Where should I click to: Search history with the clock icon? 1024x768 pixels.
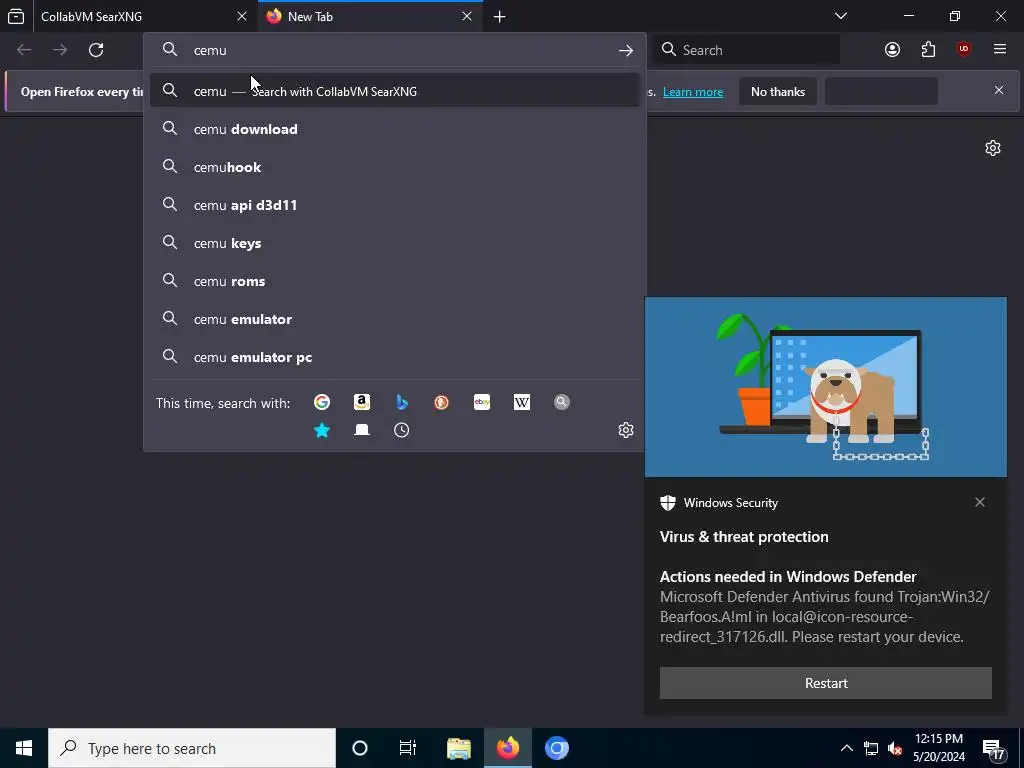click(402, 430)
